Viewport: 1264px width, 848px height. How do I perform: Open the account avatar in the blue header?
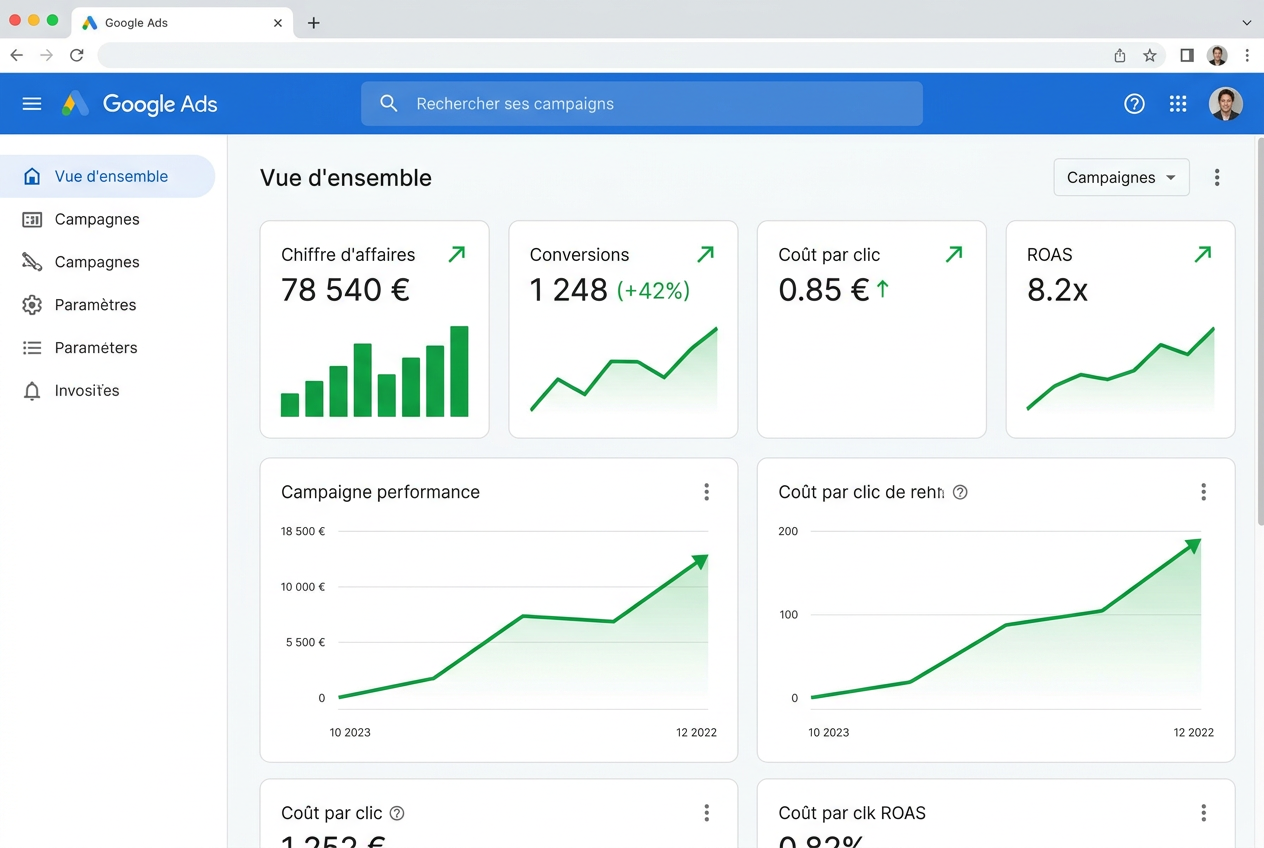pos(1225,104)
